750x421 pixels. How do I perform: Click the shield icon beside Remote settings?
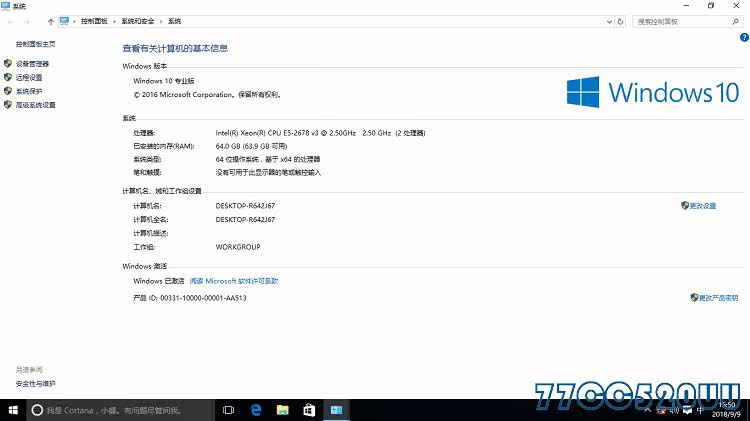click(x=8, y=77)
